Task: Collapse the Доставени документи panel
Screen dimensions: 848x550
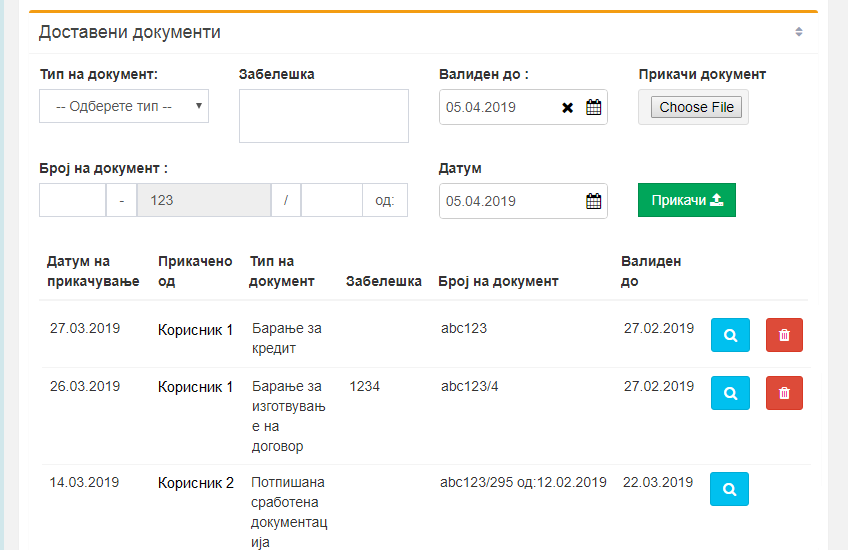Action: [799, 32]
